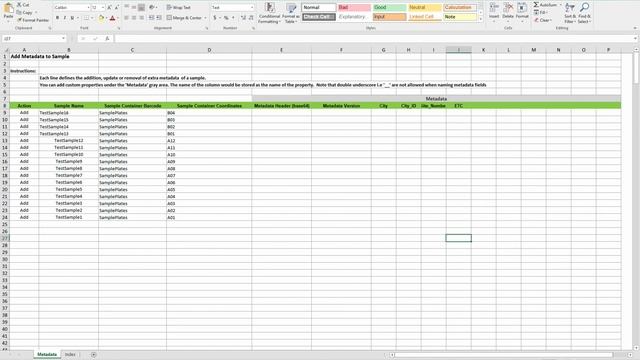Open the font name dropdown
640x360 pixels.
(88, 8)
